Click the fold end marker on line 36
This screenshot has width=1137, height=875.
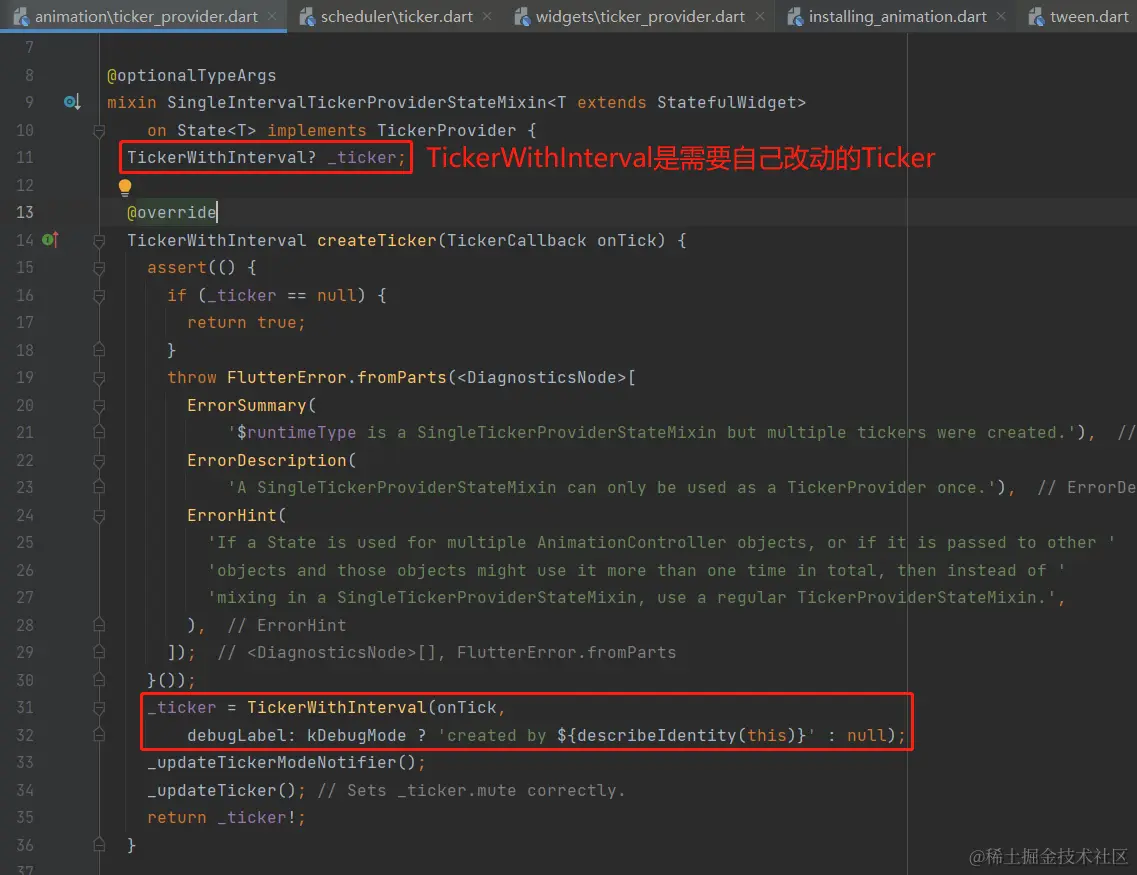(99, 845)
